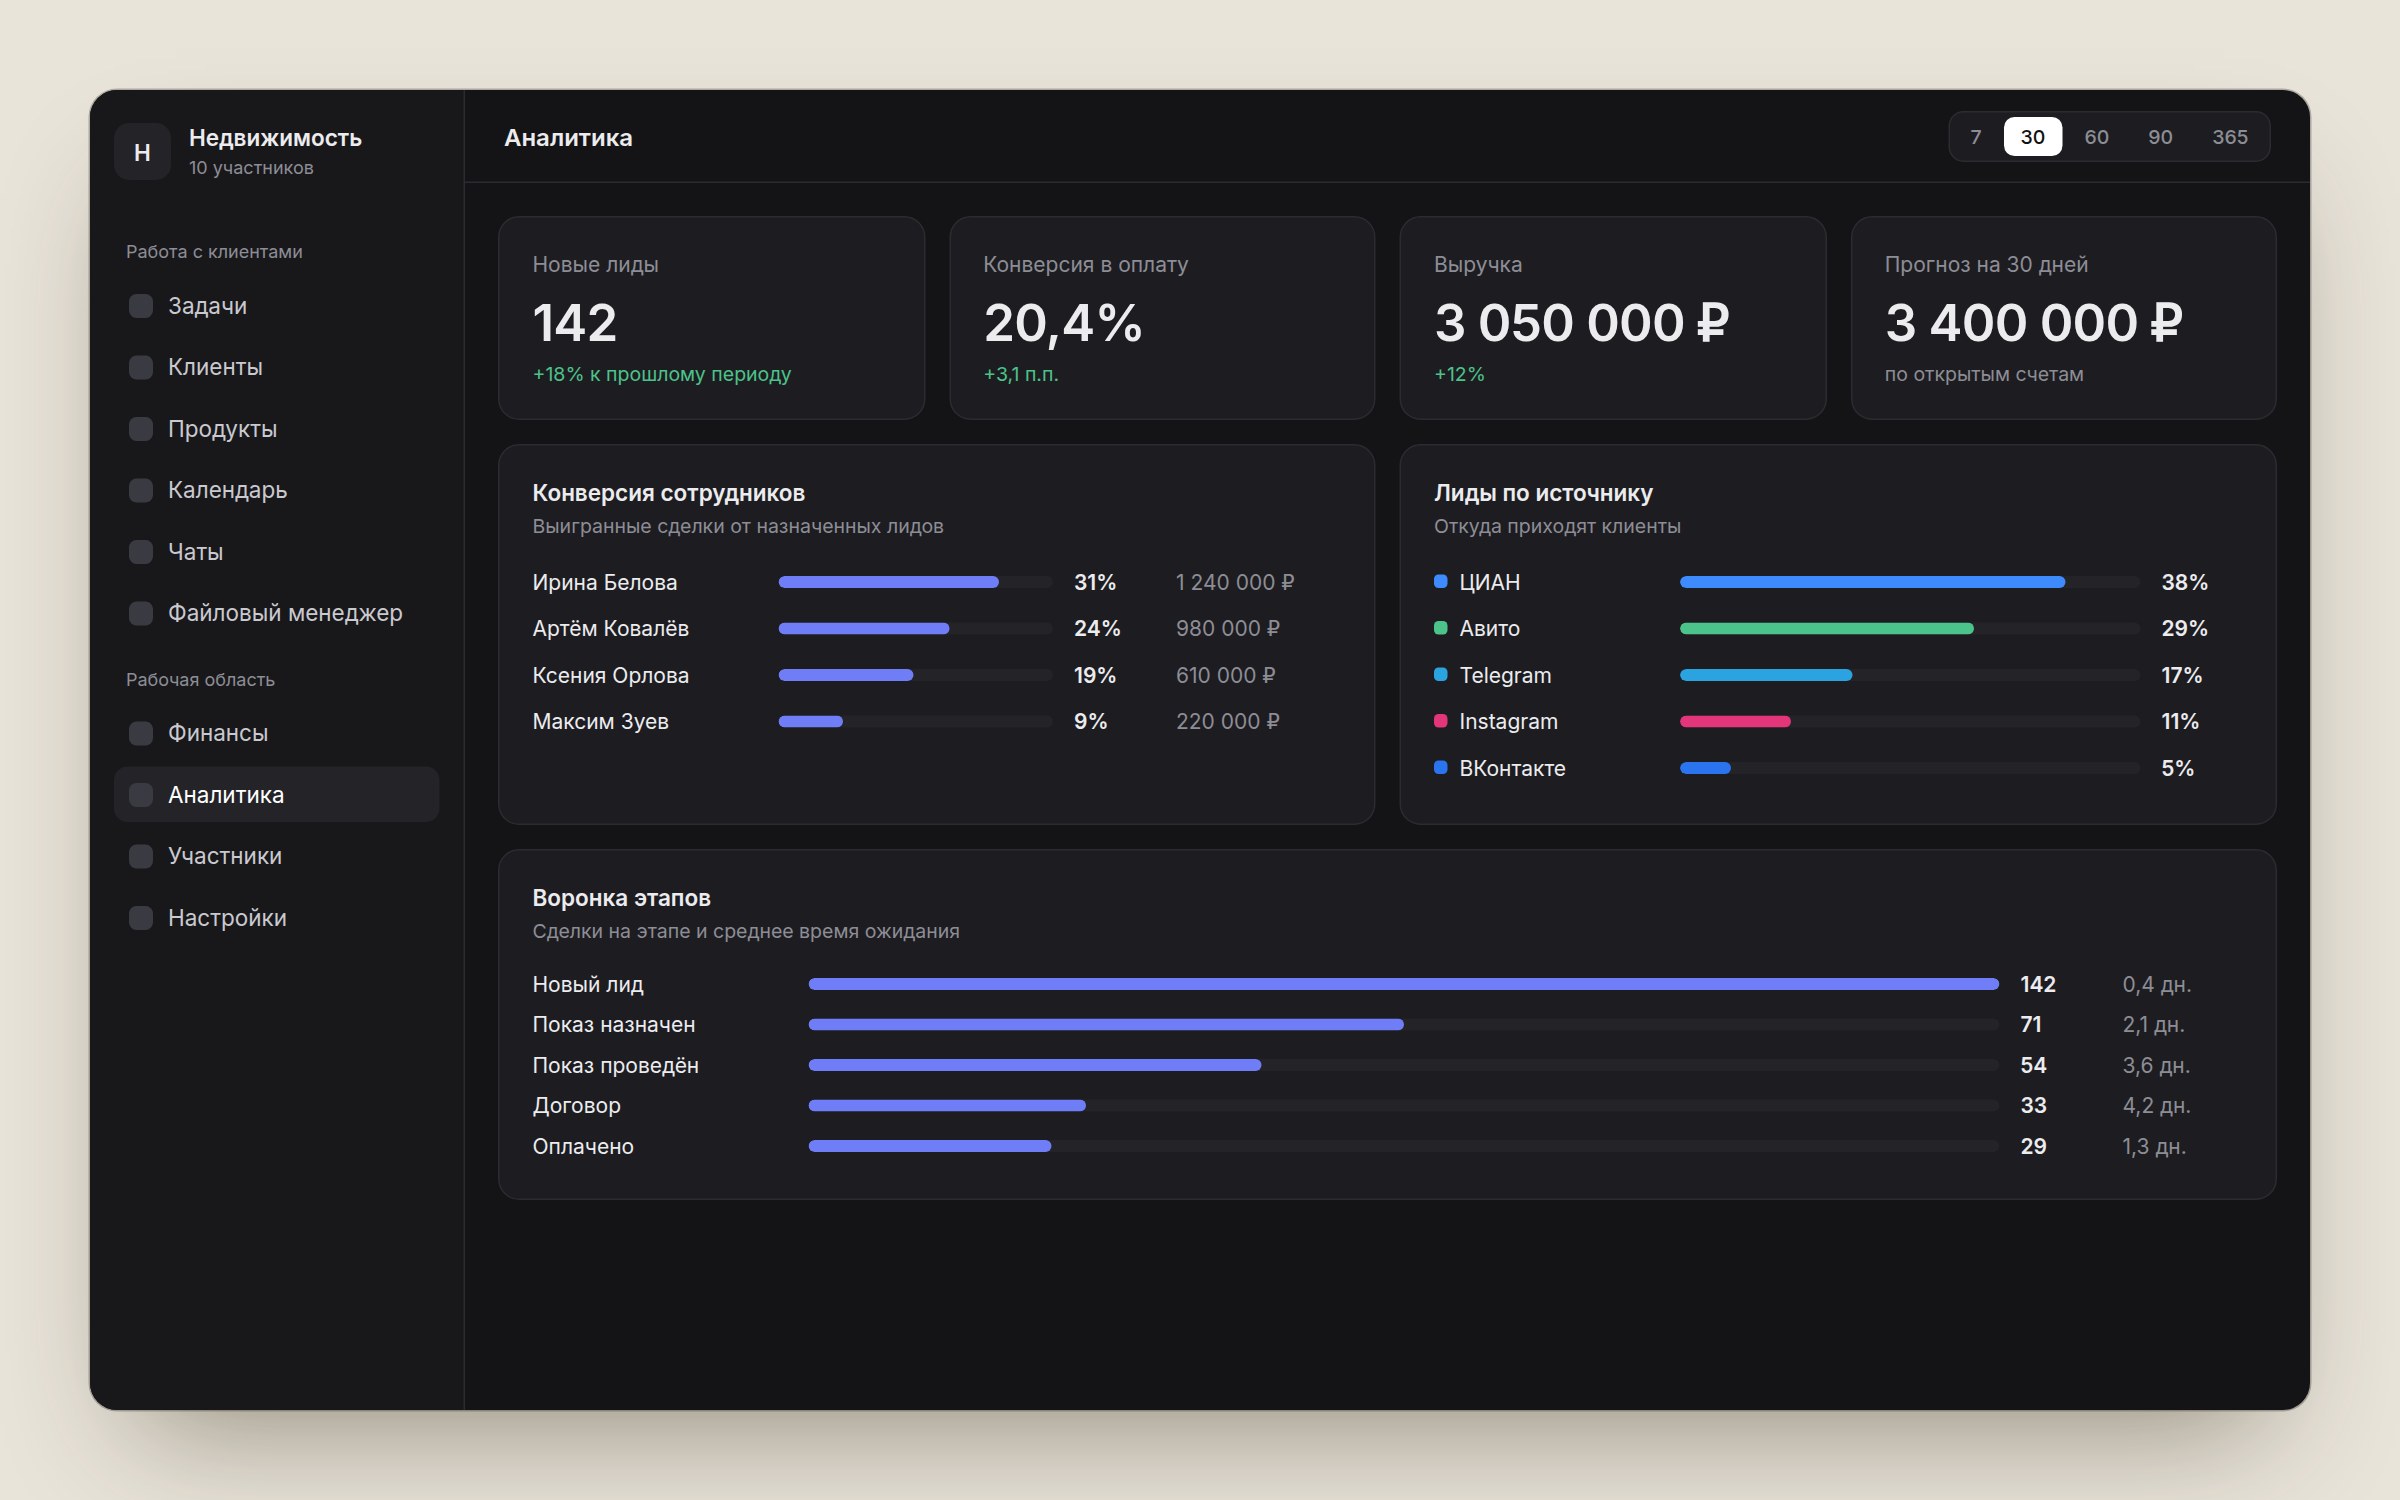Image resolution: width=2400 pixels, height=1500 pixels.
Task: Select the 7-day period
Action: (x=1975, y=137)
